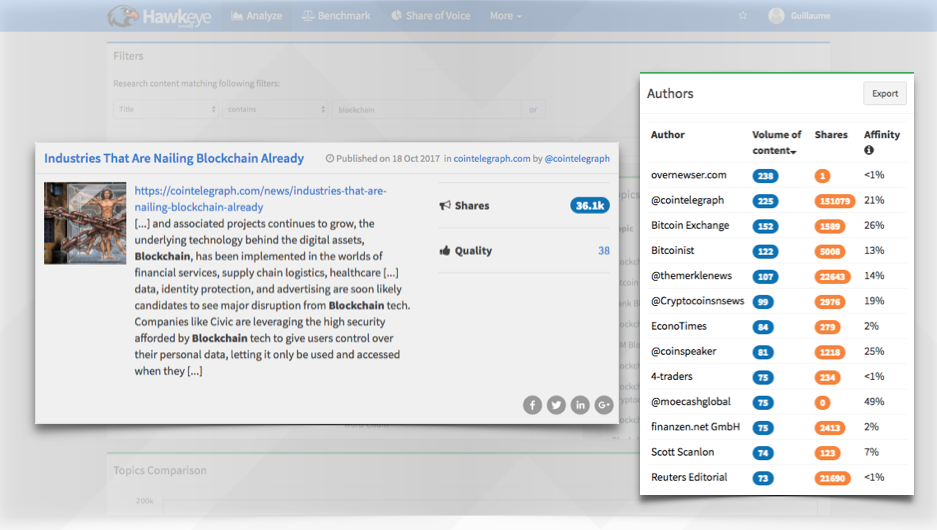Click the Quality thumbs-up icon

point(445,250)
